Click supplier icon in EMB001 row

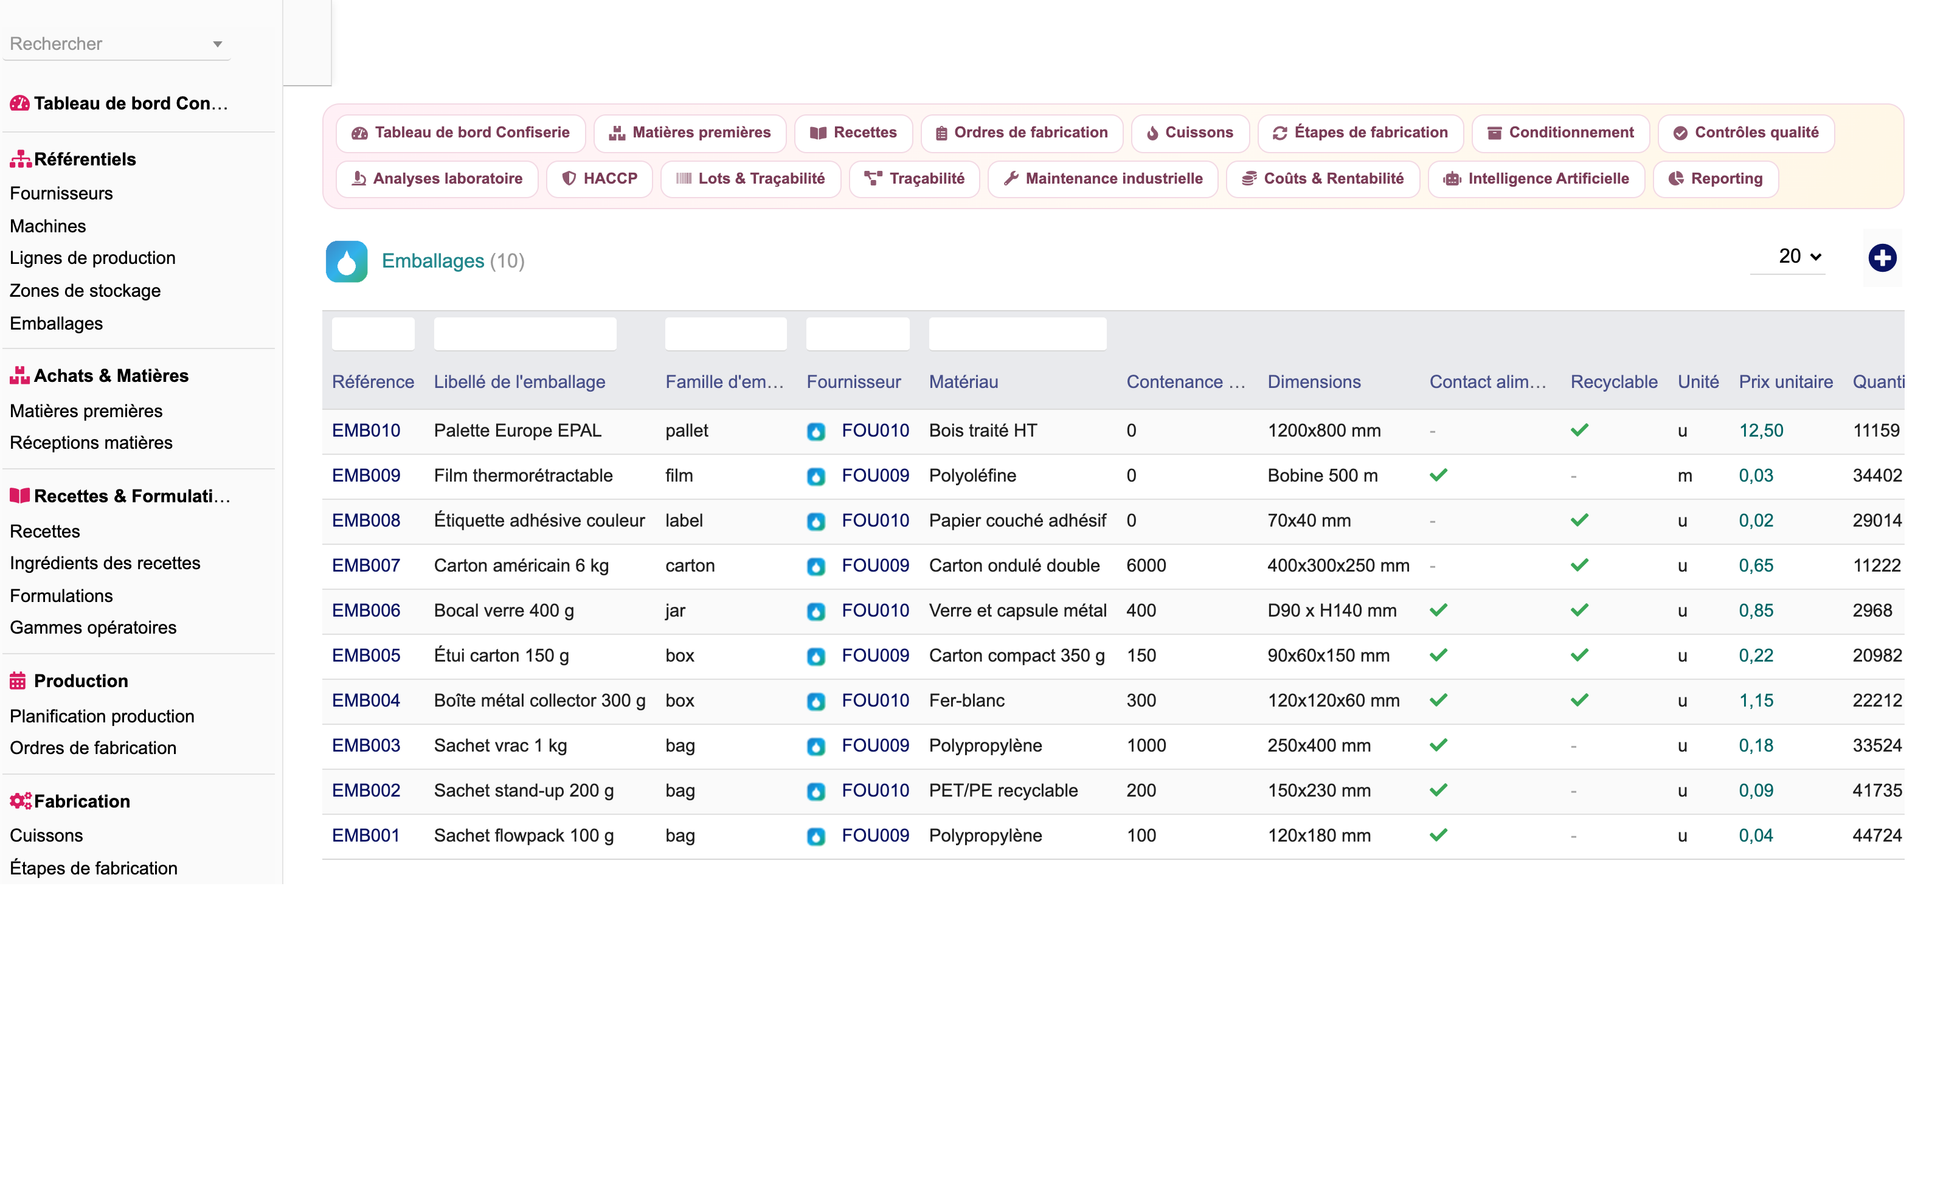816,837
